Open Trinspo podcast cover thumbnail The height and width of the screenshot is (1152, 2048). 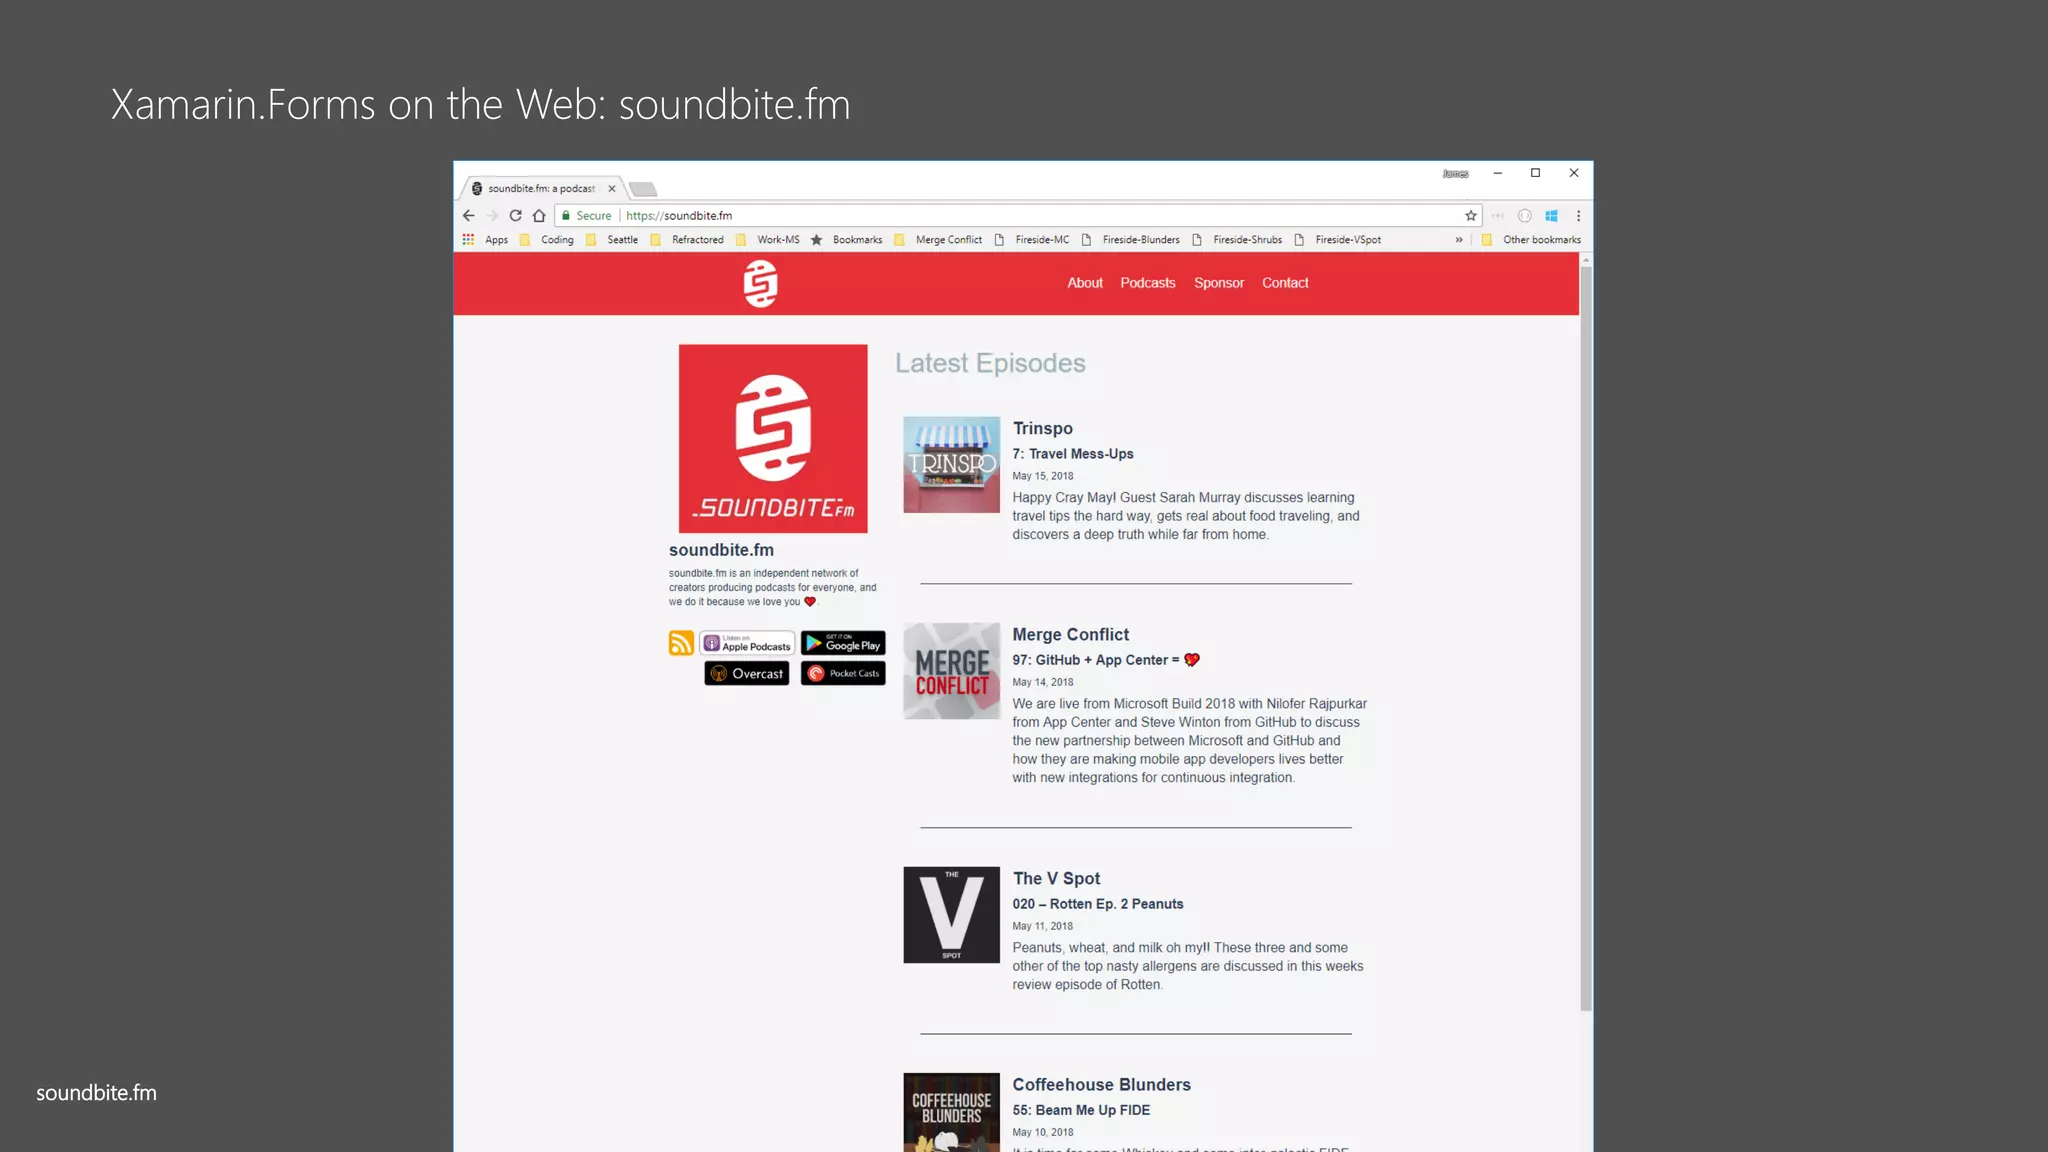pyautogui.click(x=952, y=465)
